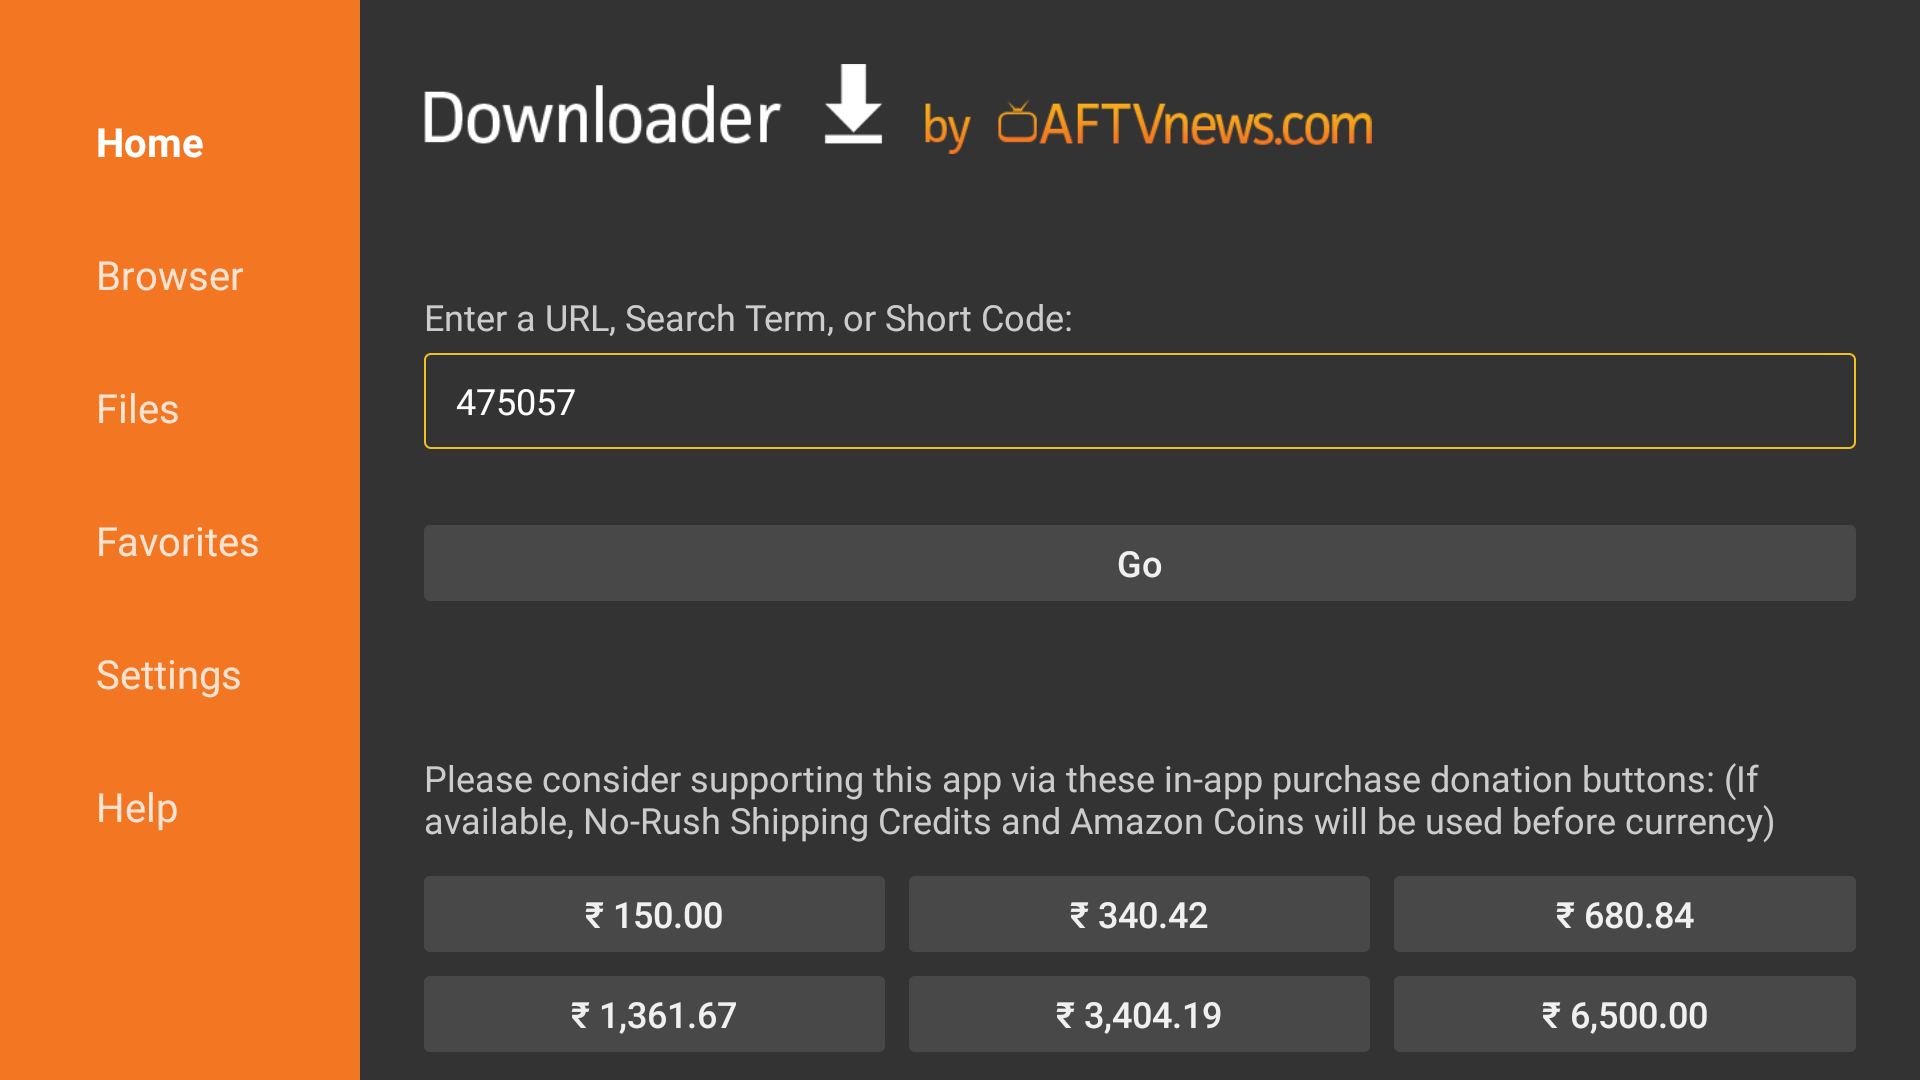
Task: Focus the URL field containing 475057
Action: pos(1139,401)
